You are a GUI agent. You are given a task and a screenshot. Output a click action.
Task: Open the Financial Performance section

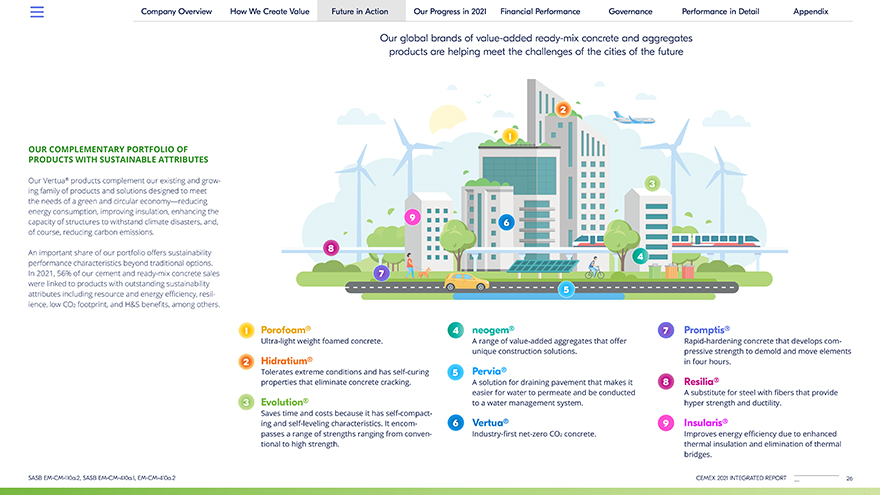pyautogui.click(x=540, y=12)
